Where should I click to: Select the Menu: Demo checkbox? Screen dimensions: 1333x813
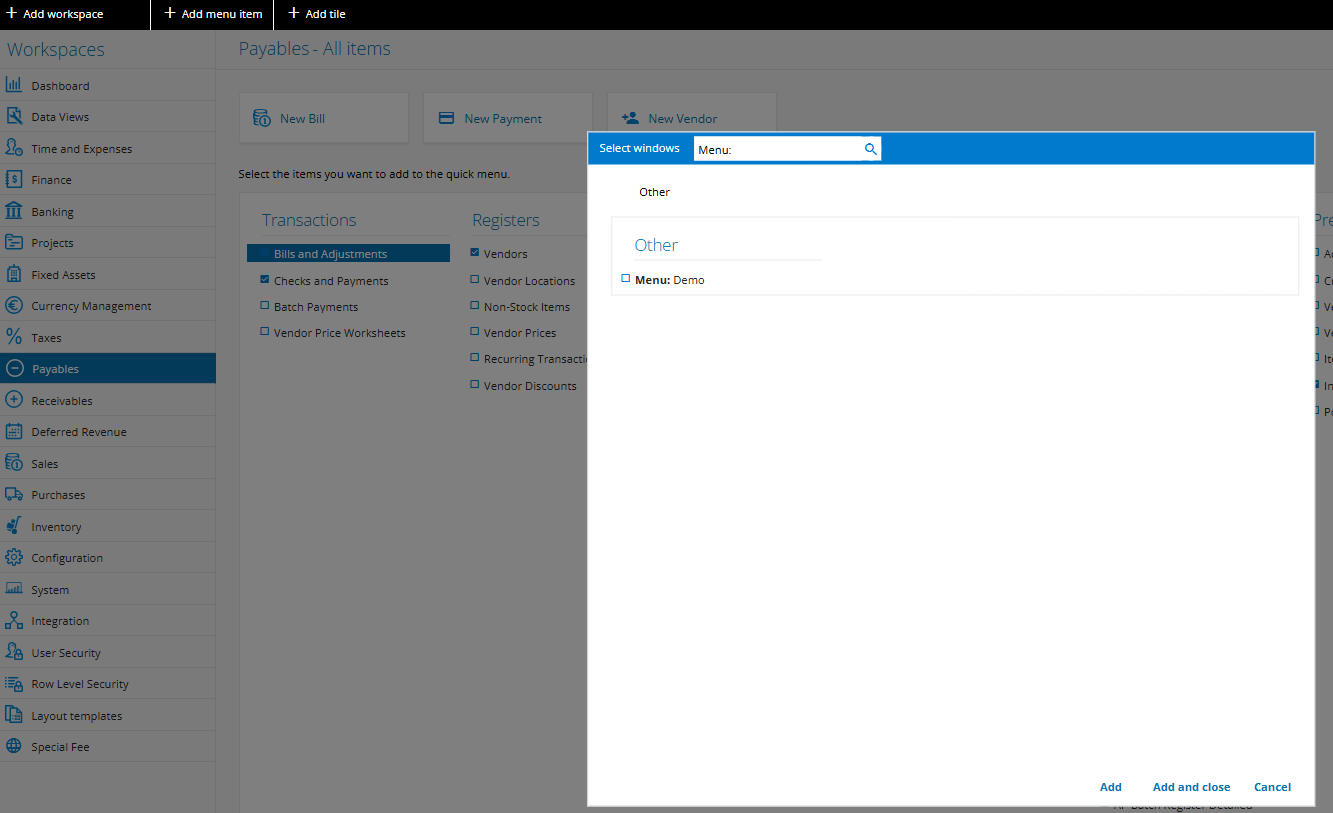(x=625, y=279)
